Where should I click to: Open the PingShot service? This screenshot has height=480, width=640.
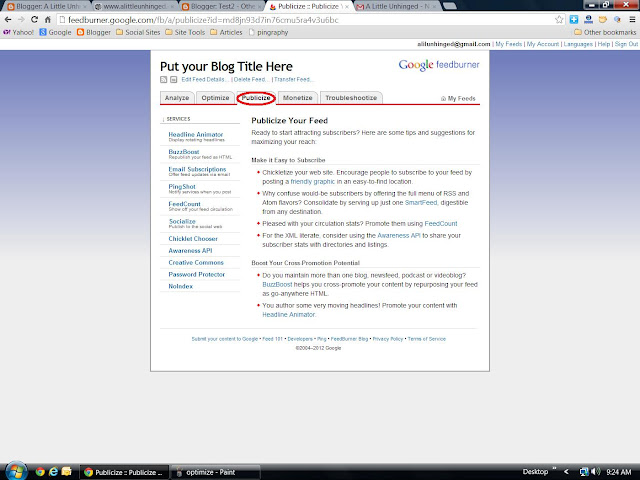182,187
